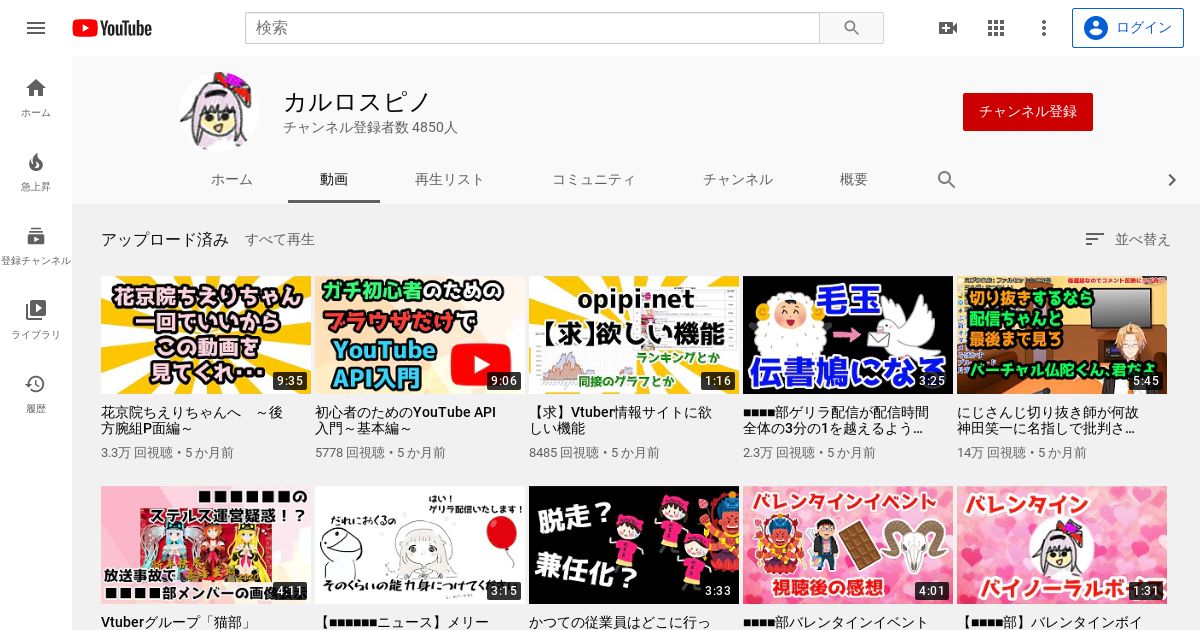1200x630 pixels.
Task: Click the カルロスピノ channel name
Action: (x=357, y=101)
